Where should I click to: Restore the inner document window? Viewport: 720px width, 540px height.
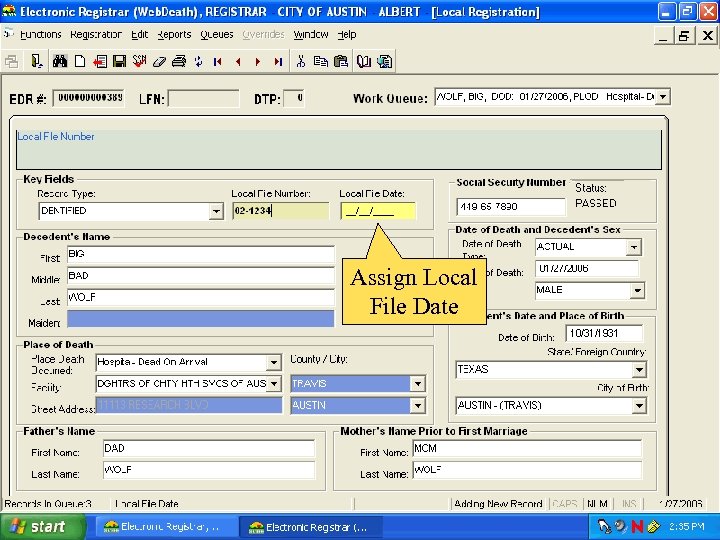tap(684, 35)
